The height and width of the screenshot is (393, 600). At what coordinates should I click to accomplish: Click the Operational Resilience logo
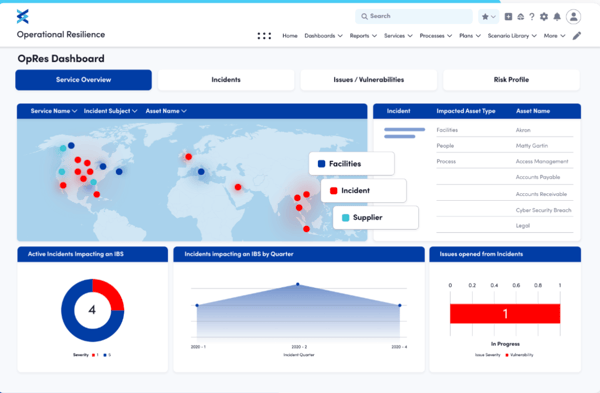[23, 16]
